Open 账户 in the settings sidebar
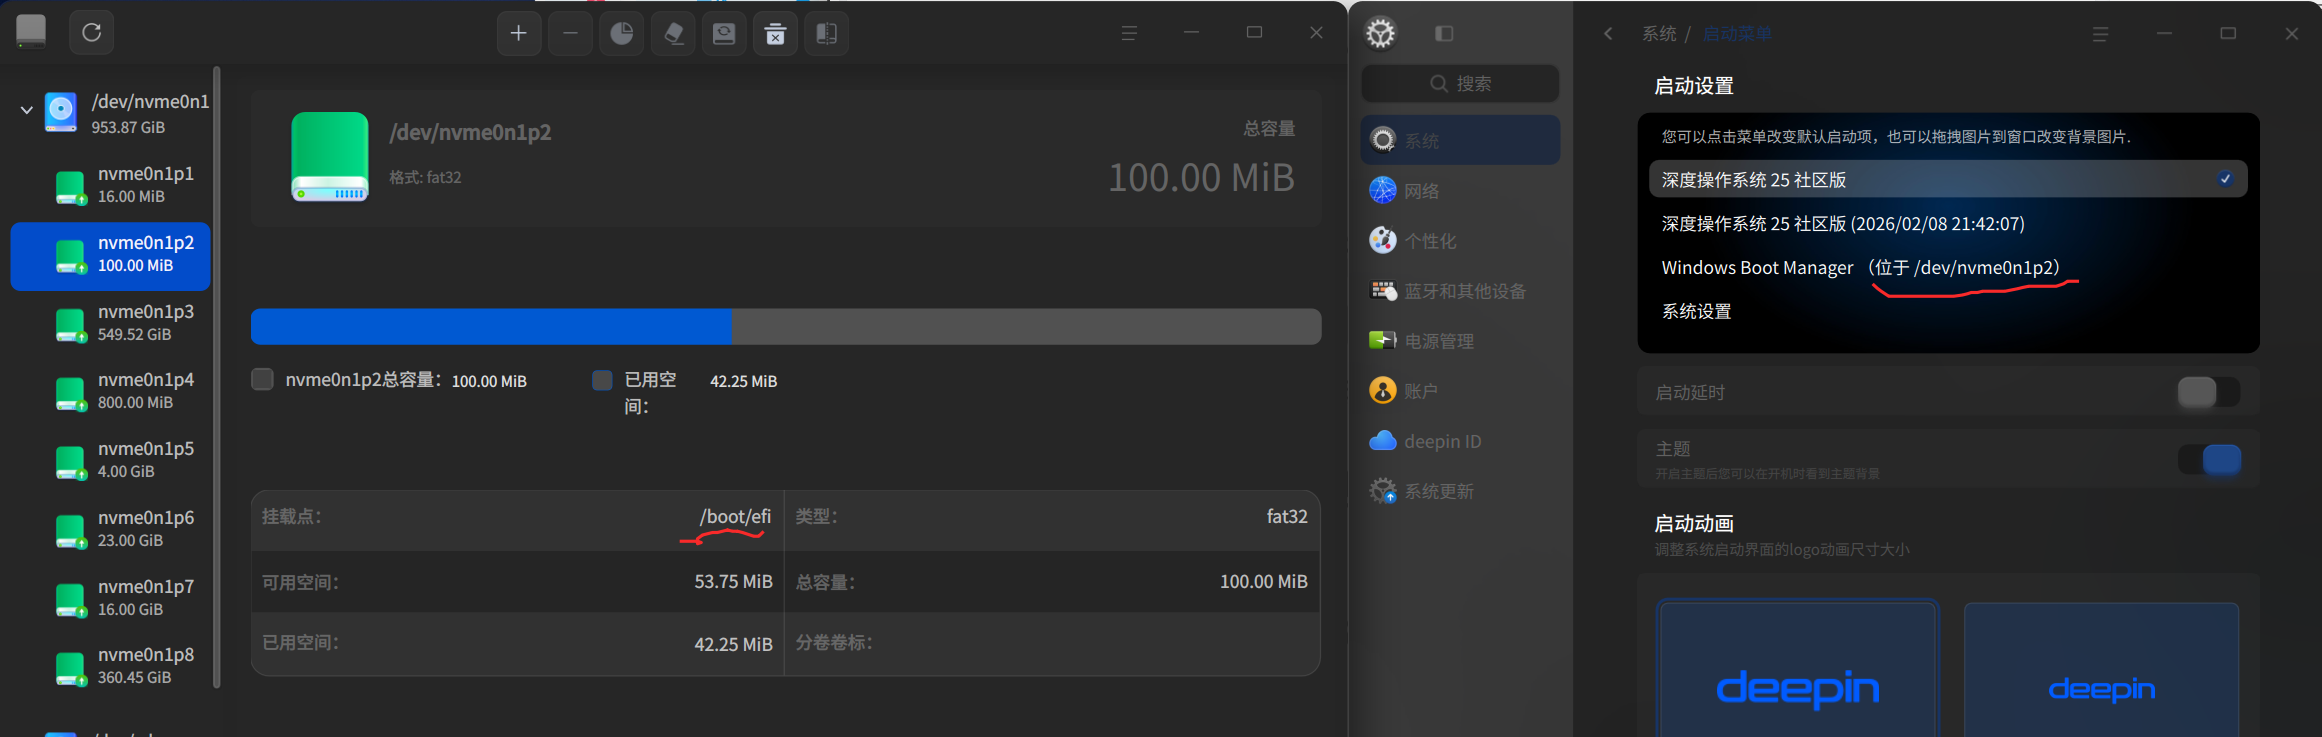This screenshot has height=737, width=2322. [1460, 391]
